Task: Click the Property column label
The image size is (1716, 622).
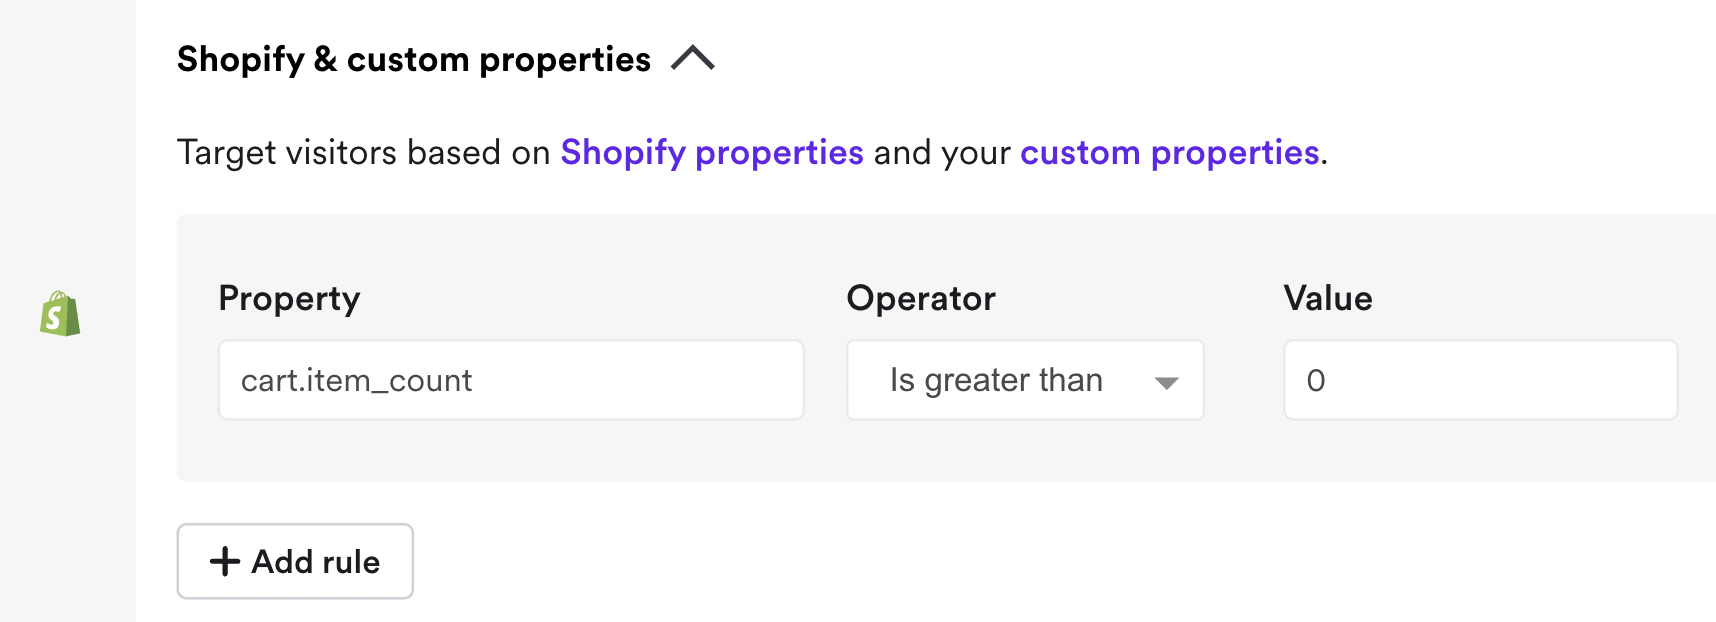Action: 289,298
